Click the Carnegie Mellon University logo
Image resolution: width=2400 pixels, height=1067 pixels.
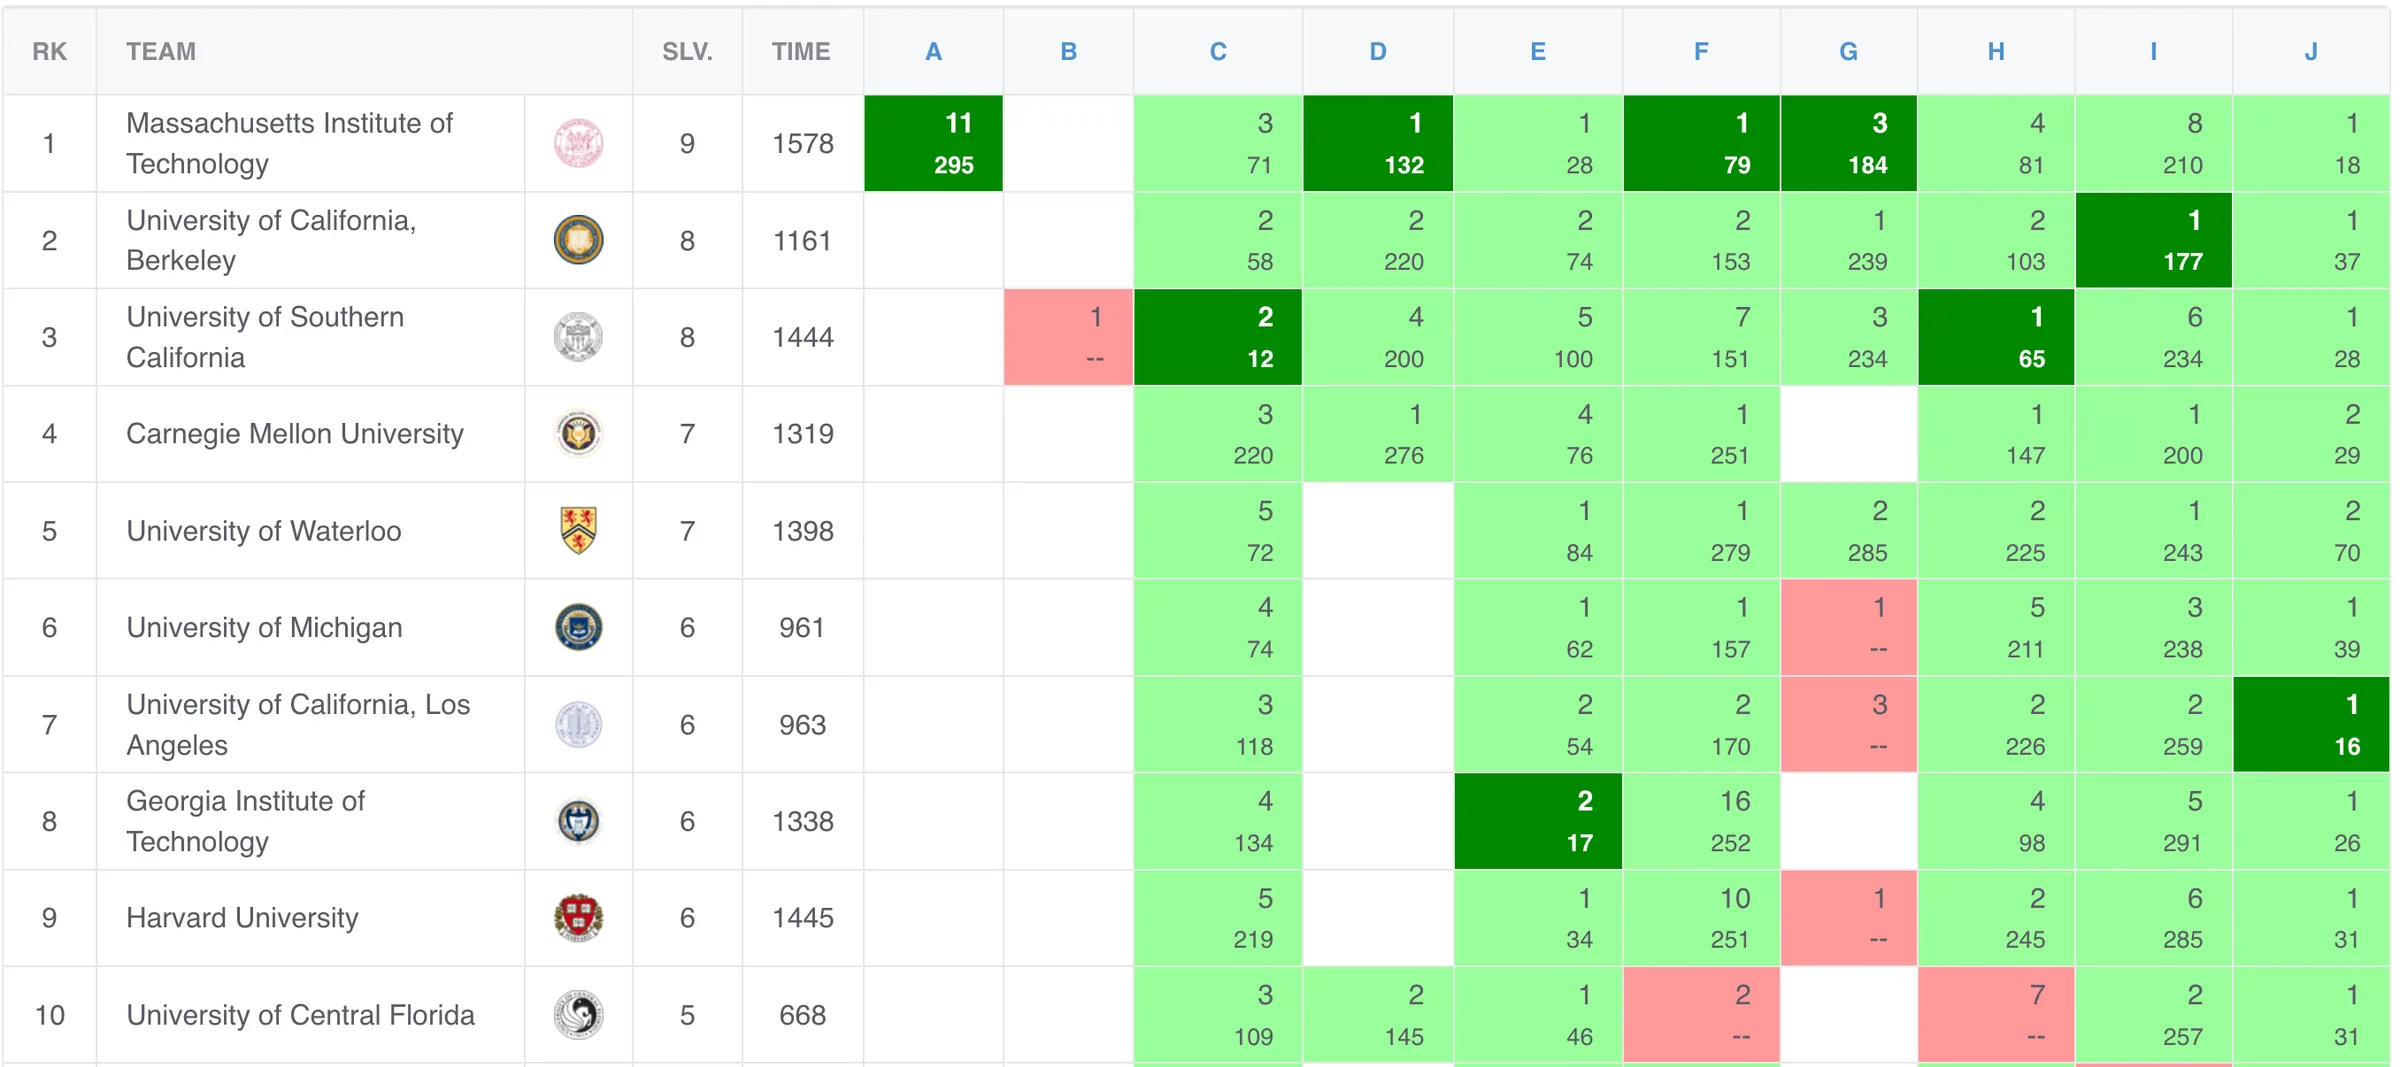[x=578, y=434]
